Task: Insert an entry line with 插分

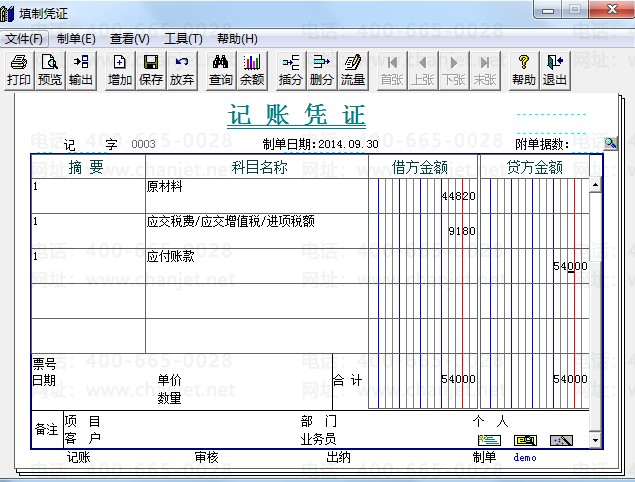Action: (x=291, y=70)
